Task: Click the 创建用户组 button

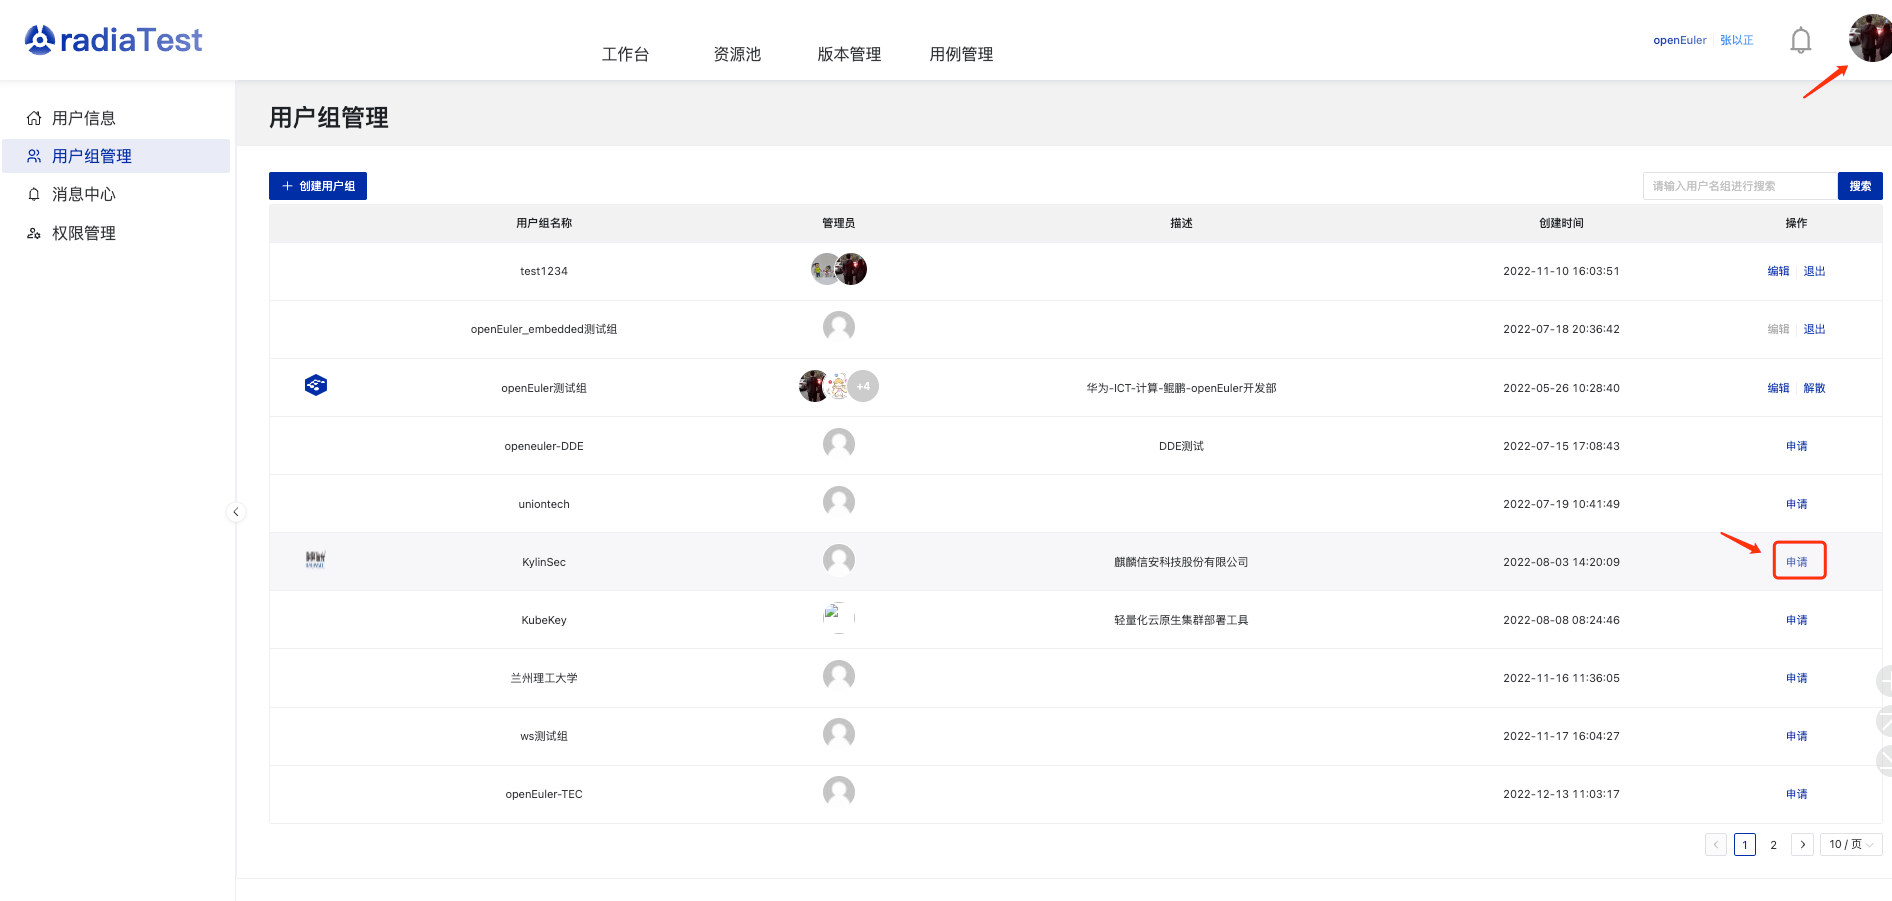Action: (318, 186)
